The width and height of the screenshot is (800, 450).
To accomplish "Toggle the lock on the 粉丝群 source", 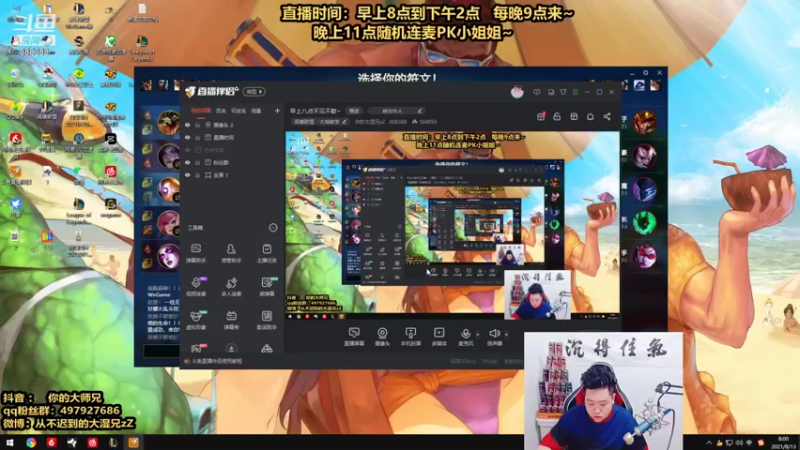I will tap(197, 162).
